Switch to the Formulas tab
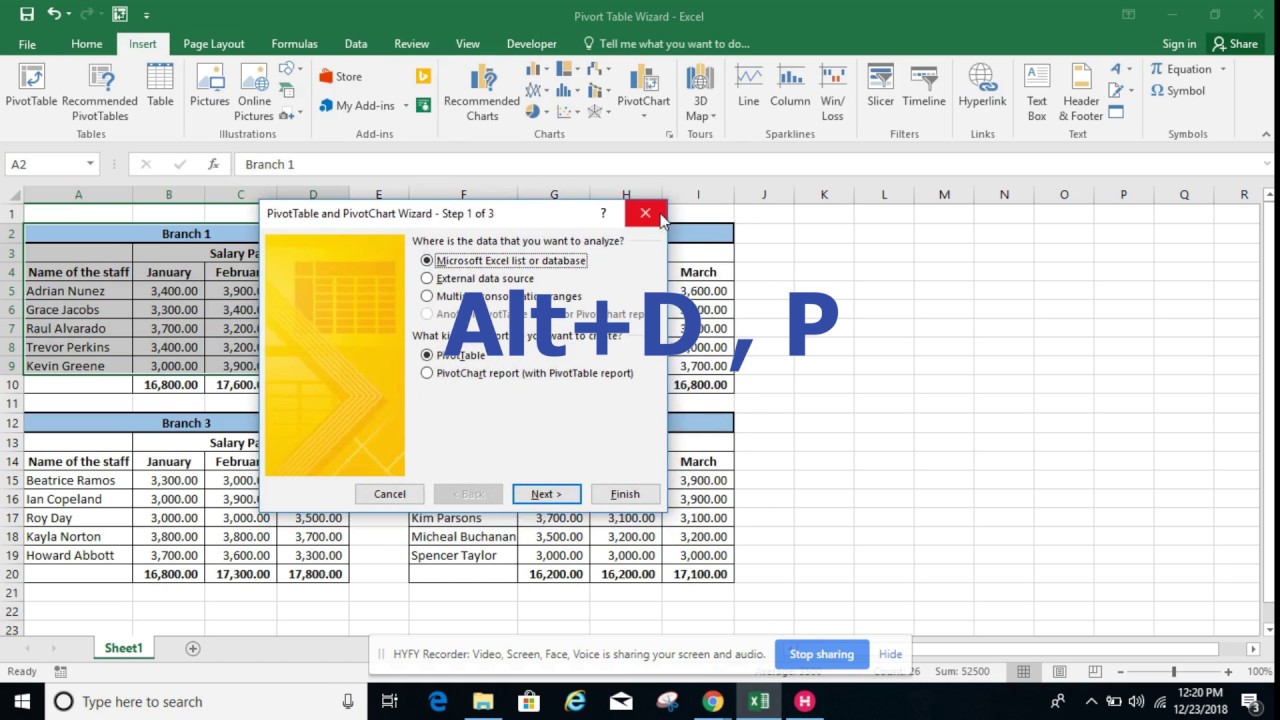This screenshot has width=1280, height=720. pyautogui.click(x=294, y=44)
